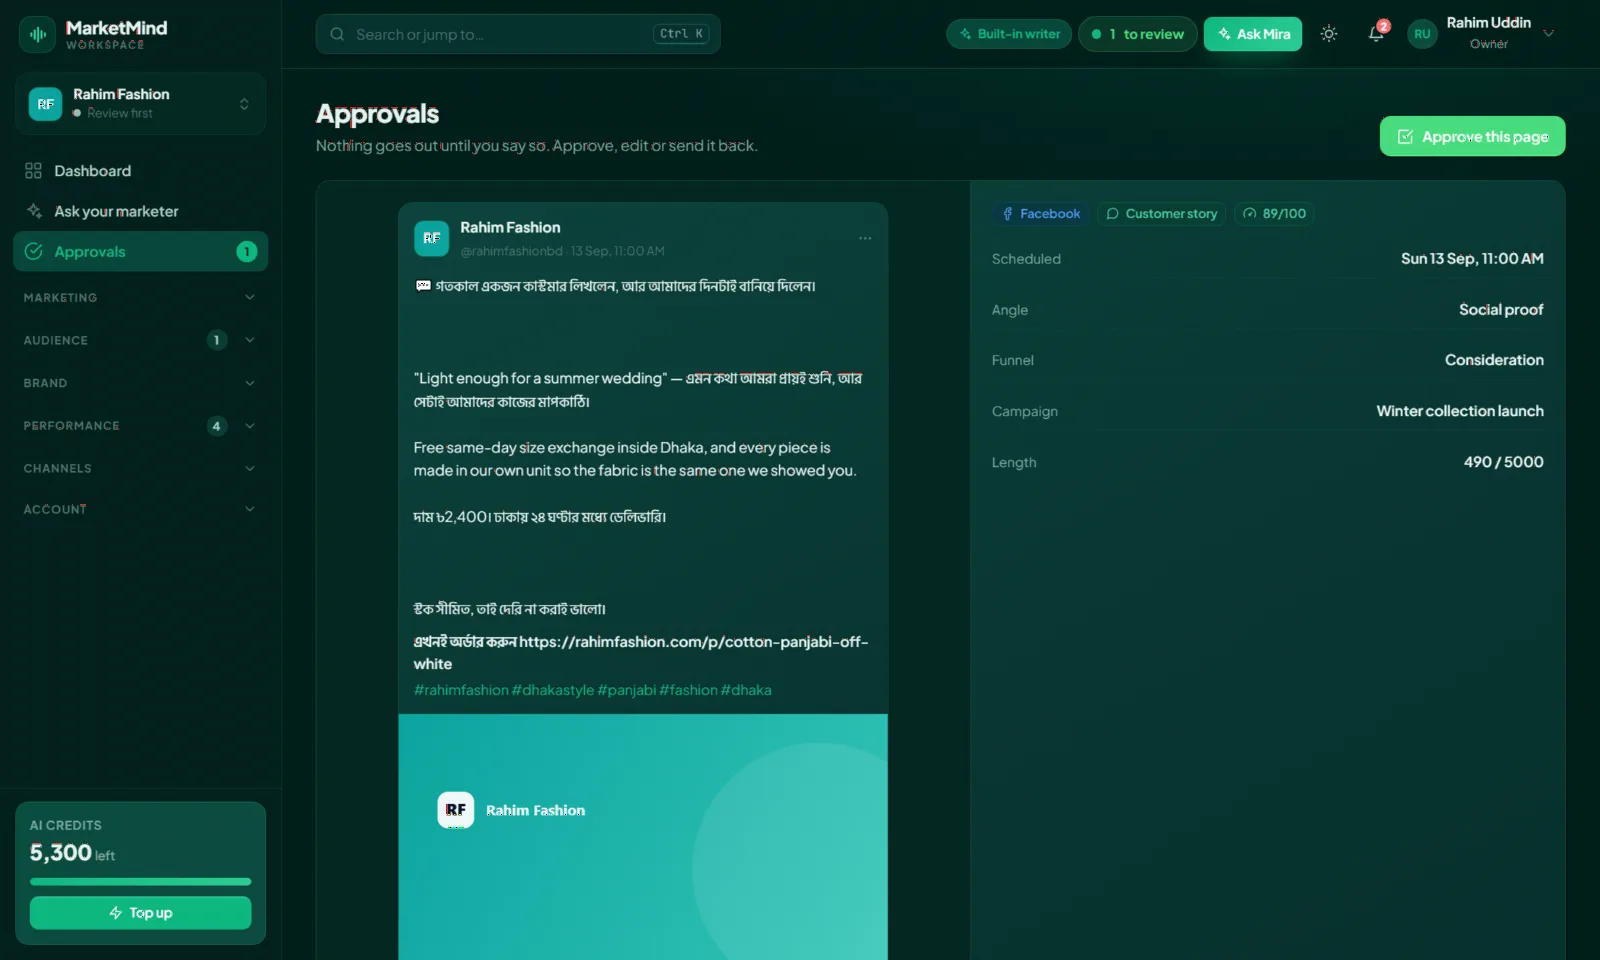Screen dimensions: 1600x960
Task: Click the Approvals count badge
Action: [246, 252]
